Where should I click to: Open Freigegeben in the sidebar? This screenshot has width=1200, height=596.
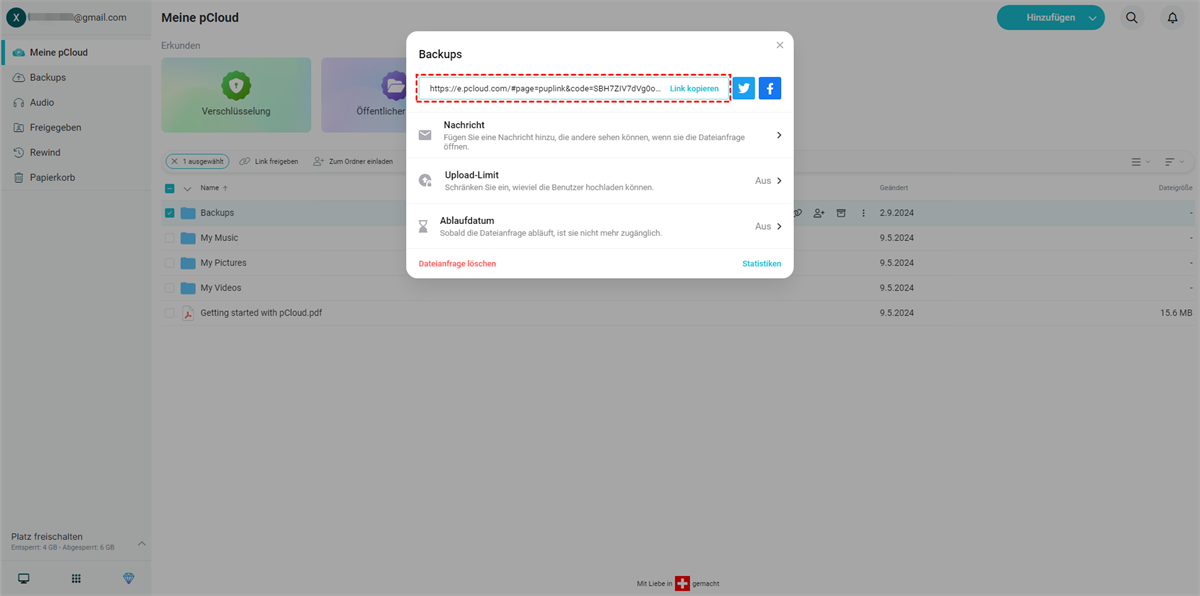pos(76,127)
